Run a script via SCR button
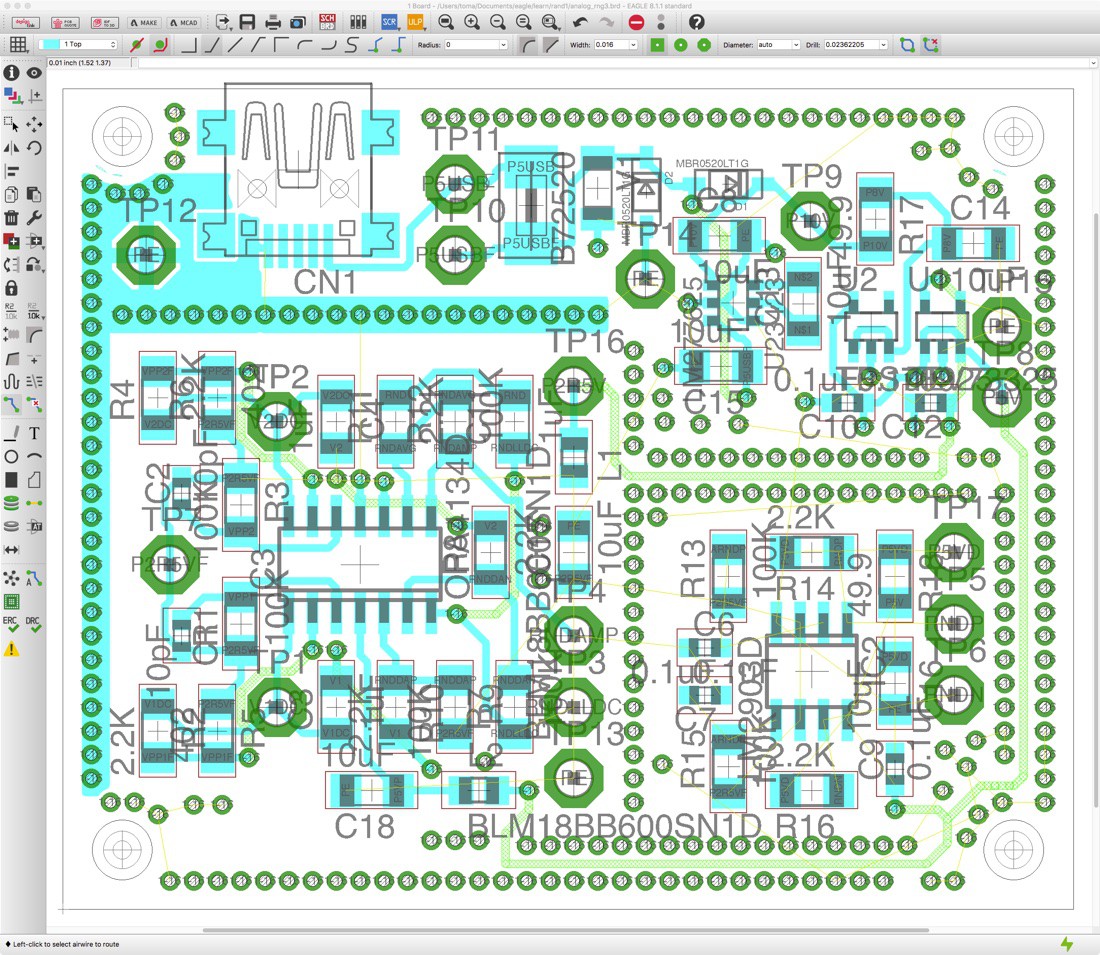Screen dimensions: 1100x955 pos(389,22)
